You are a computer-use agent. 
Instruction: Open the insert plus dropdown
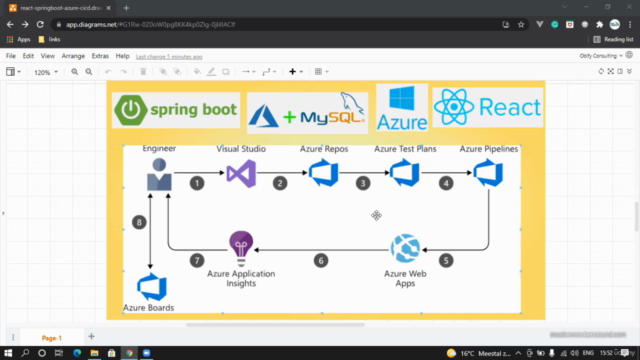click(296, 72)
